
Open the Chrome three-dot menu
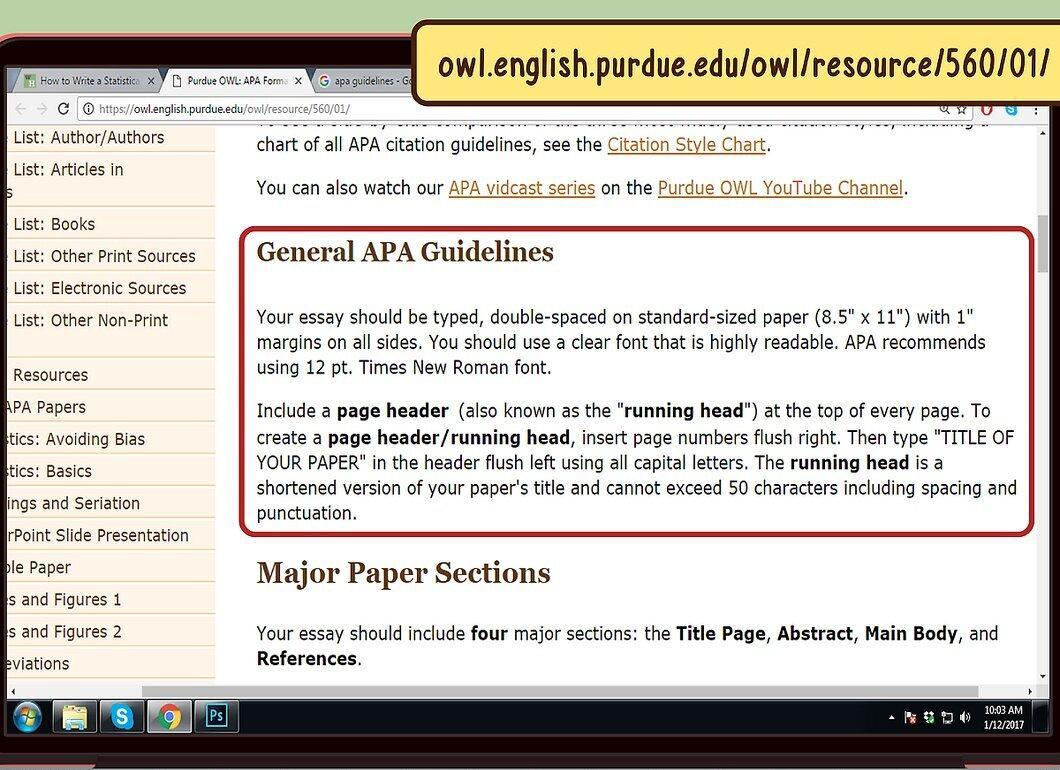tap(1036, 110)
